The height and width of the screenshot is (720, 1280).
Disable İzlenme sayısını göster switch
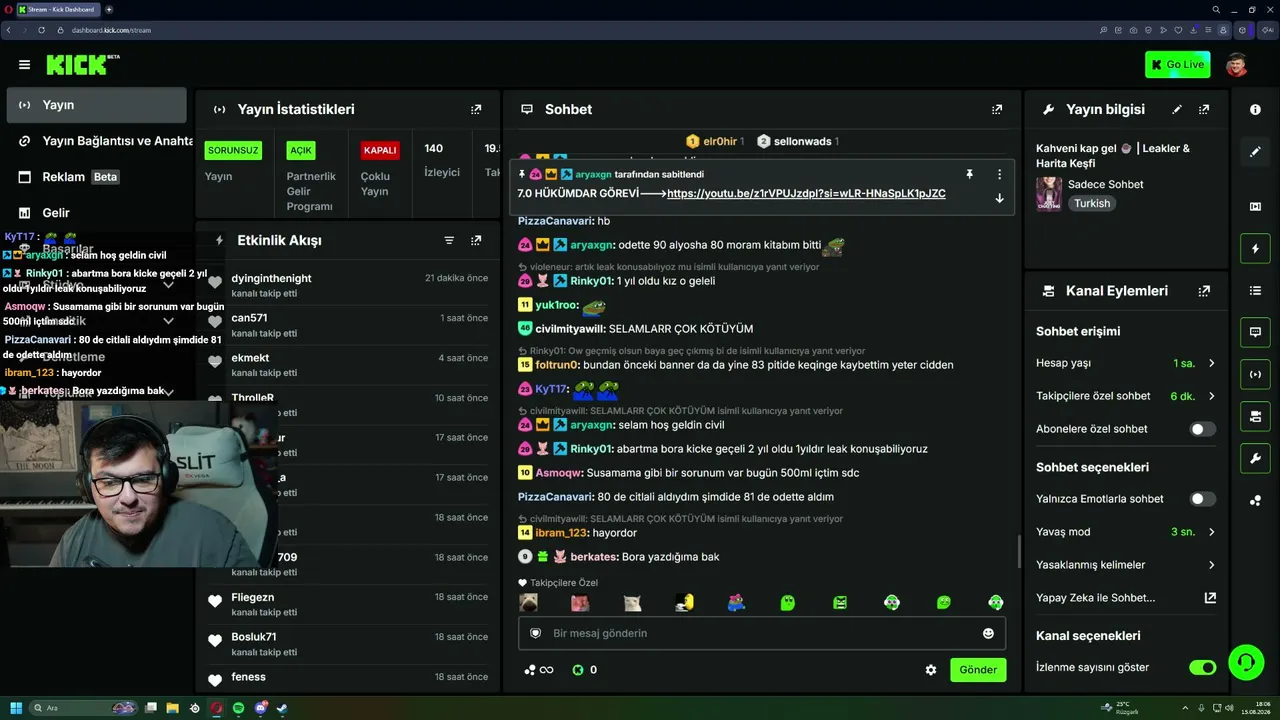point(1202,667)
